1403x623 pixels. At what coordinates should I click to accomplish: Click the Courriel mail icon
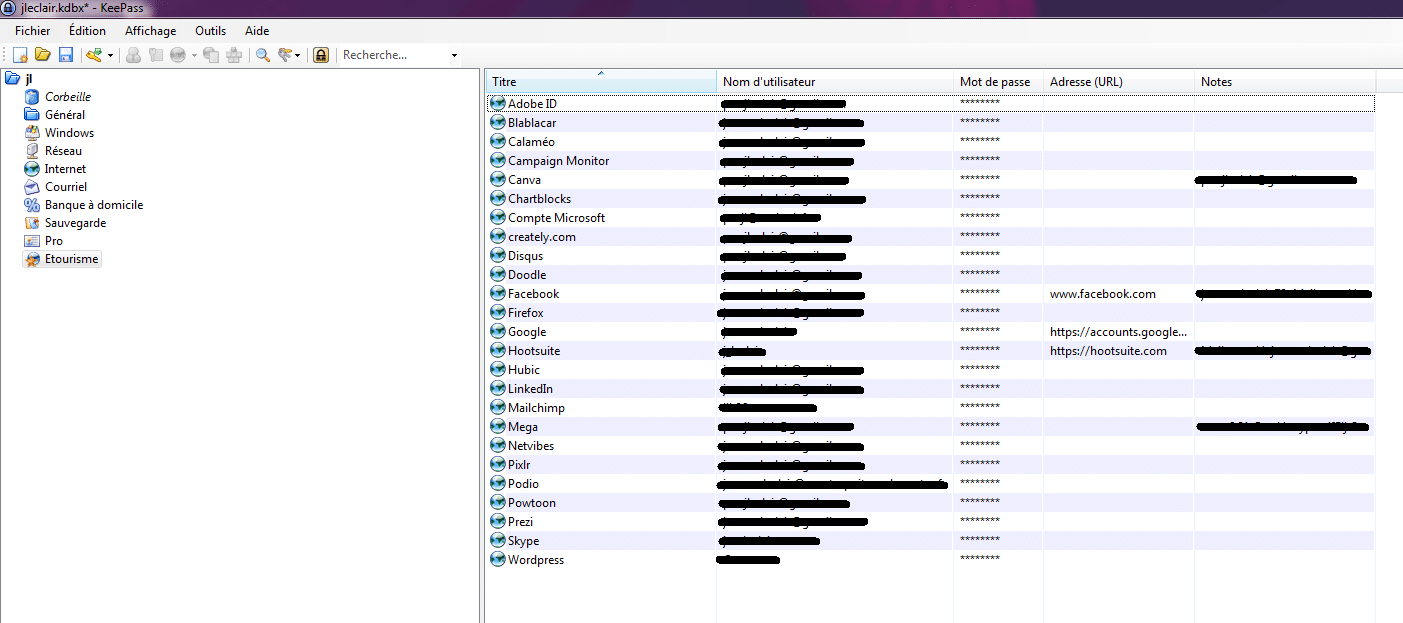tap(32, 187)
